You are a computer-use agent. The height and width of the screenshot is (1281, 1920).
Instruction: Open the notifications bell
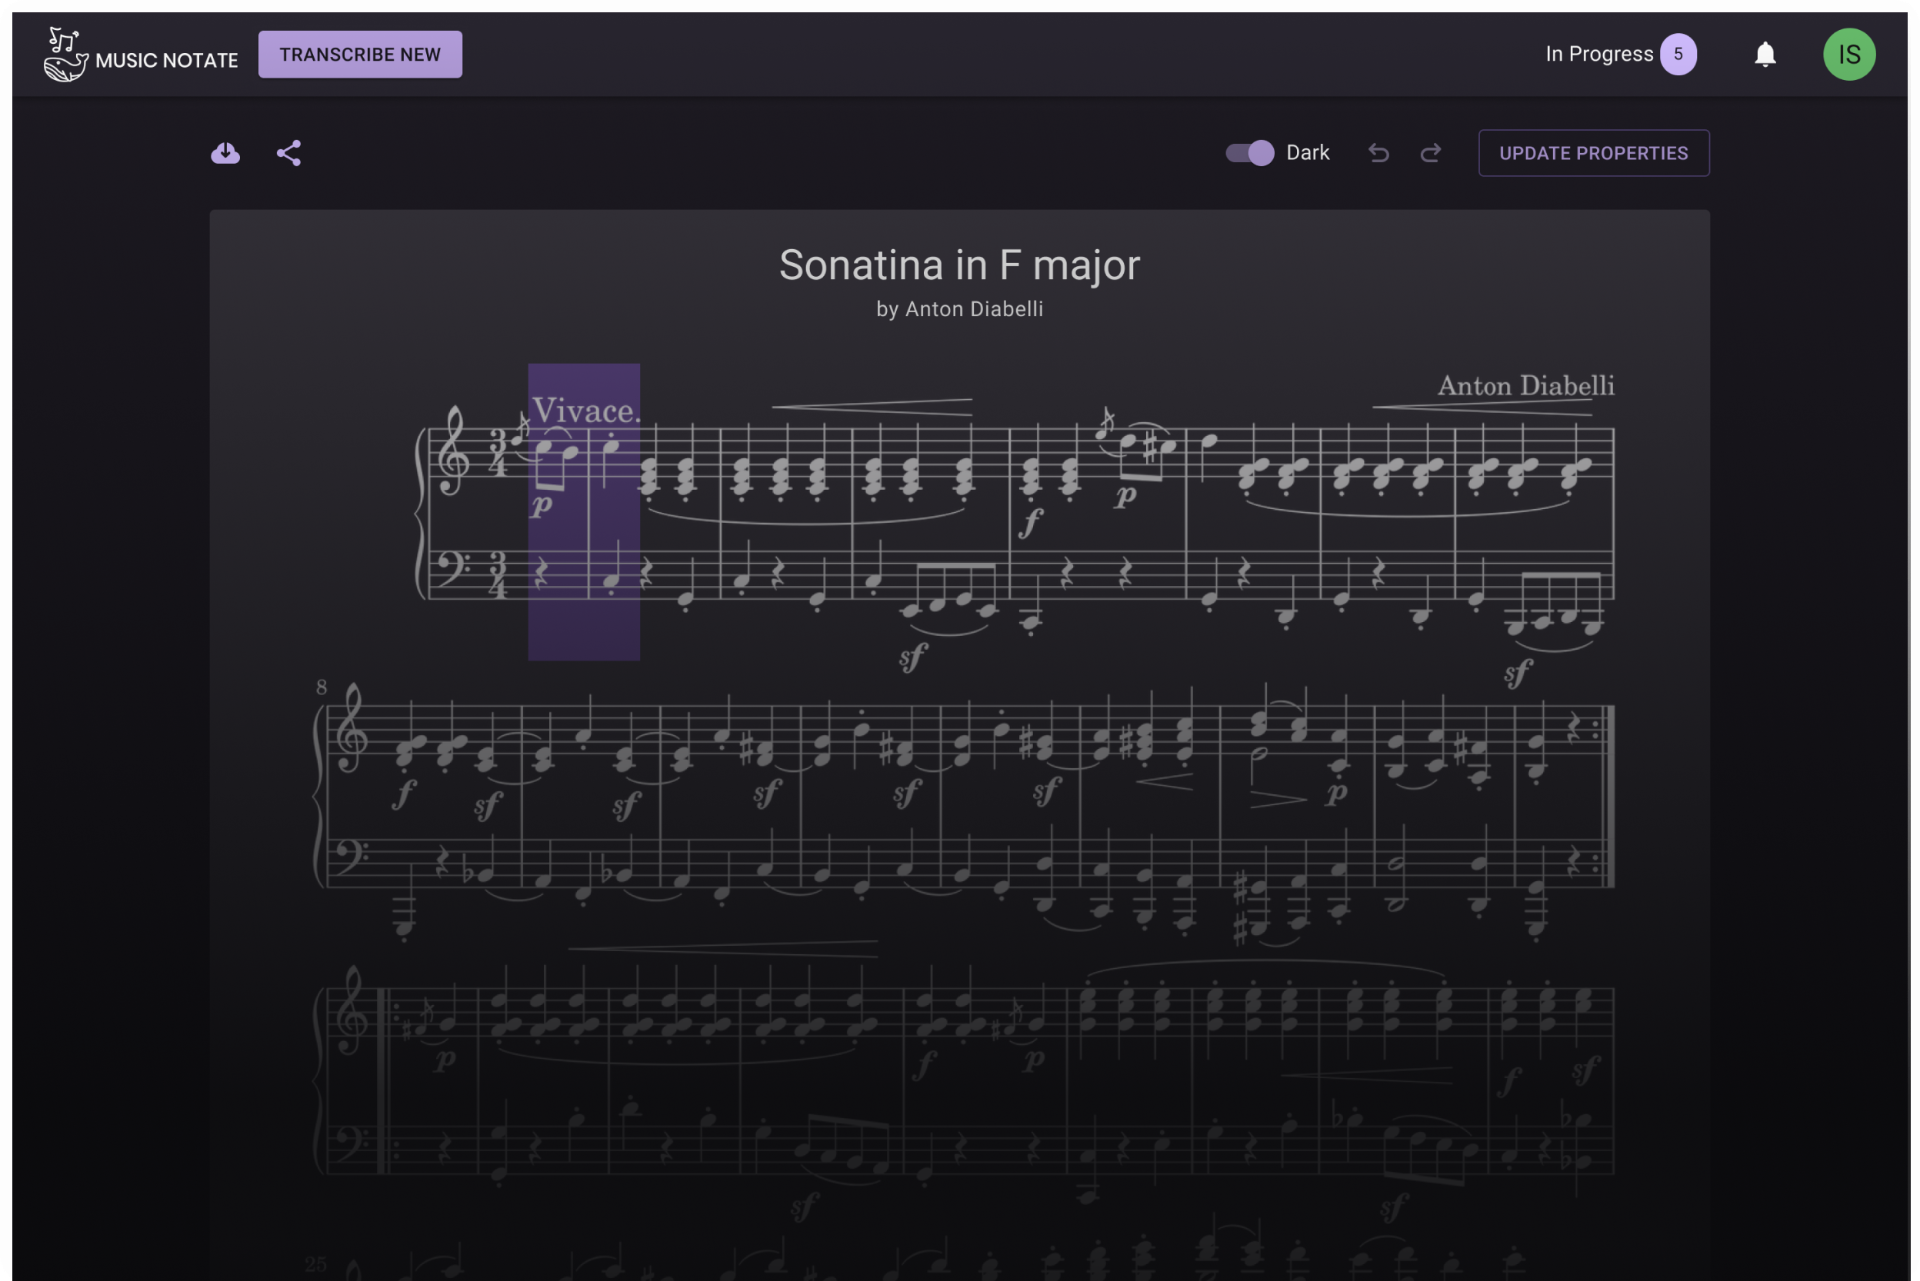click(1765, 54)
